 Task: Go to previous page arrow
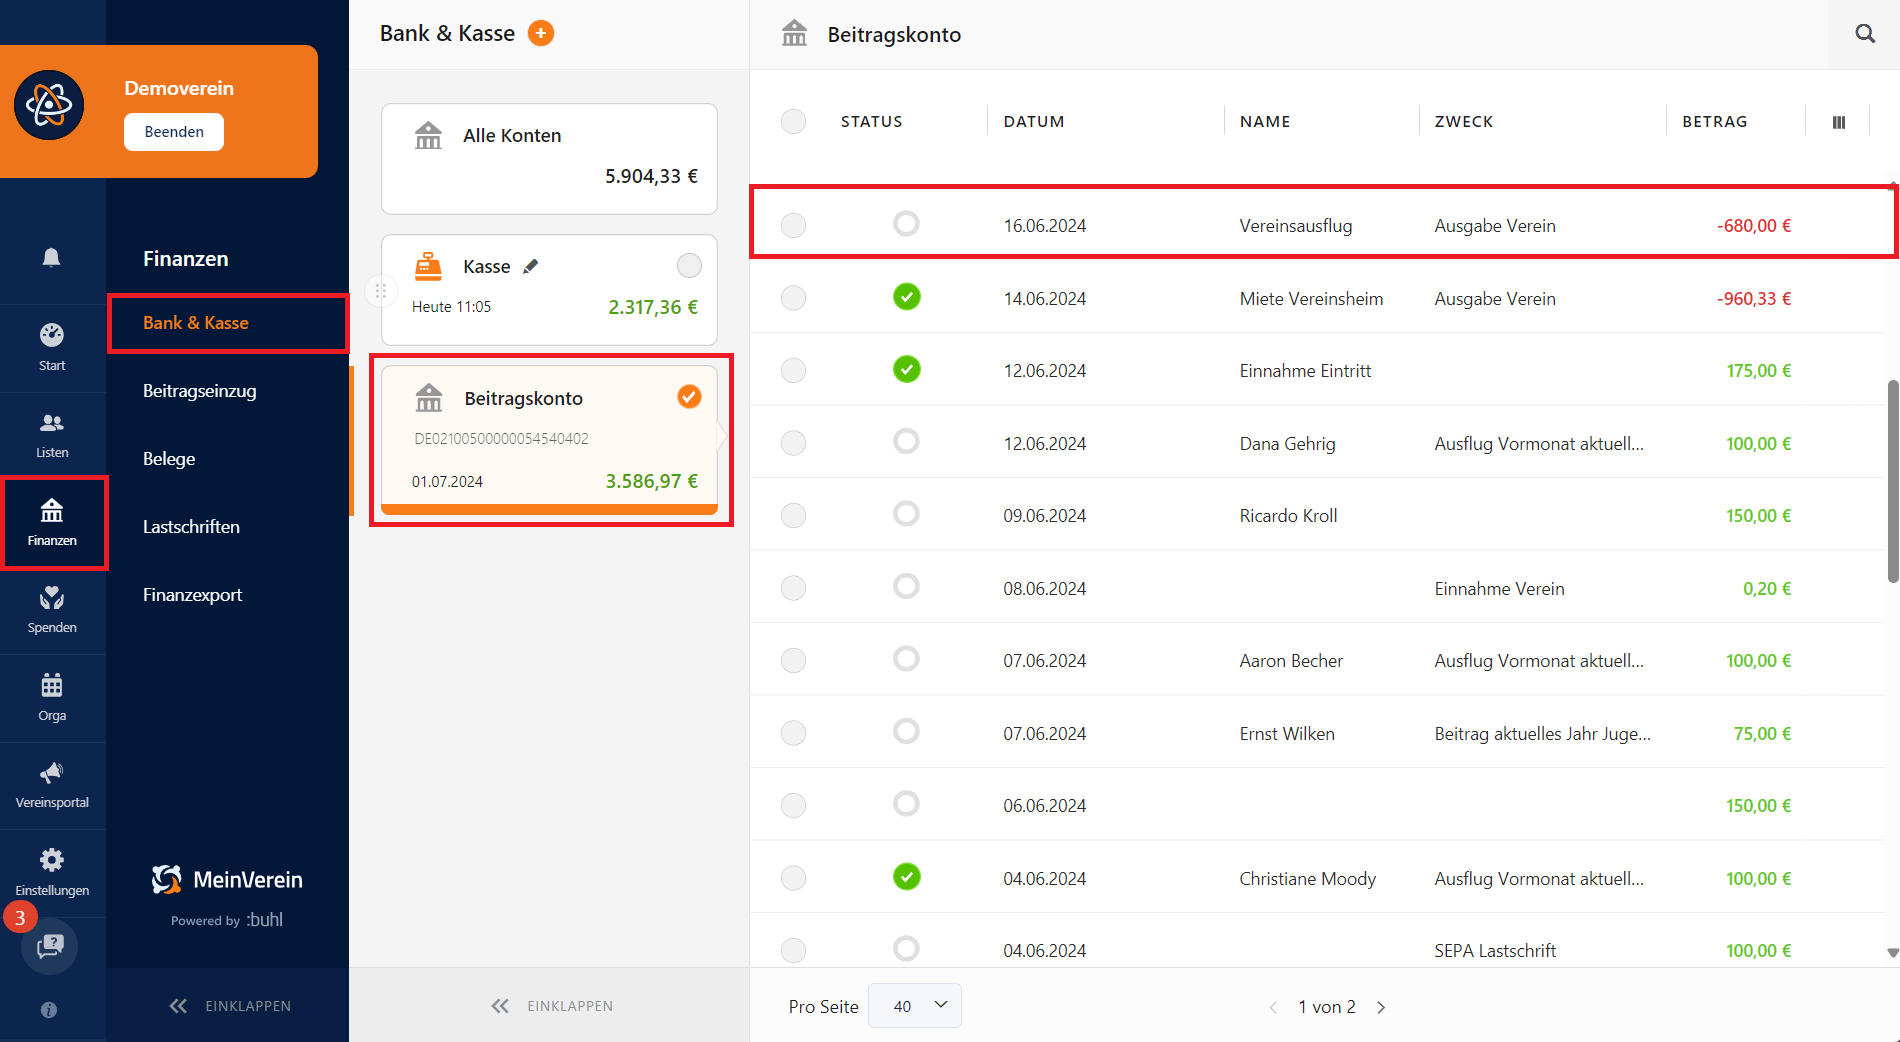tap(1273, 1007)
